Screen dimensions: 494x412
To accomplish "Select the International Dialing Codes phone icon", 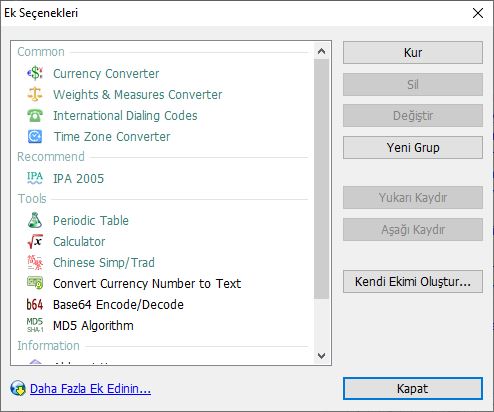I will click(35, 115).
